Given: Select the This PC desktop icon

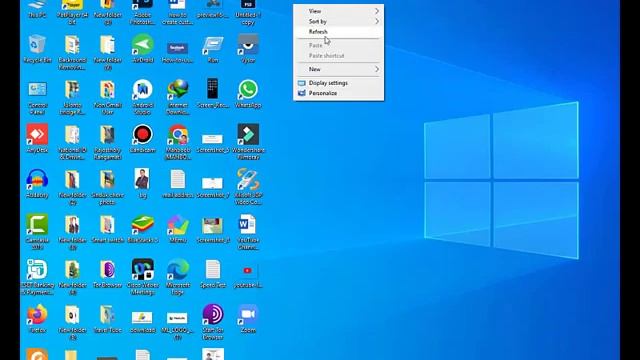Looking at the screenshot, I should pos(37,9).
